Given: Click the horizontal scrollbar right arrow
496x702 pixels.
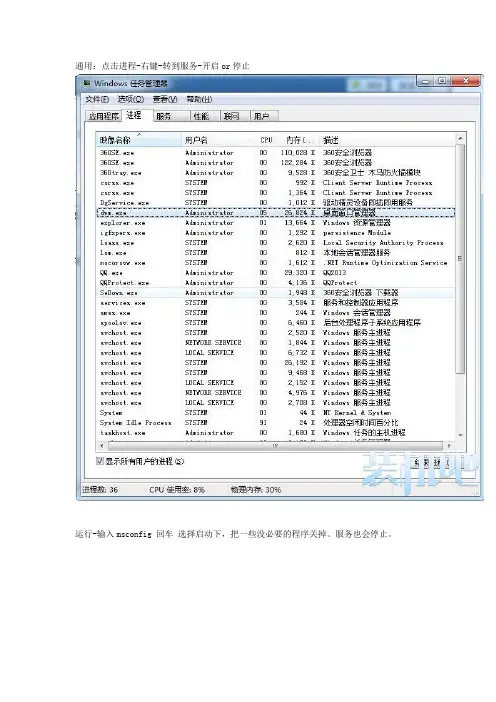Looking at the screenshot, I should (449, 446).
